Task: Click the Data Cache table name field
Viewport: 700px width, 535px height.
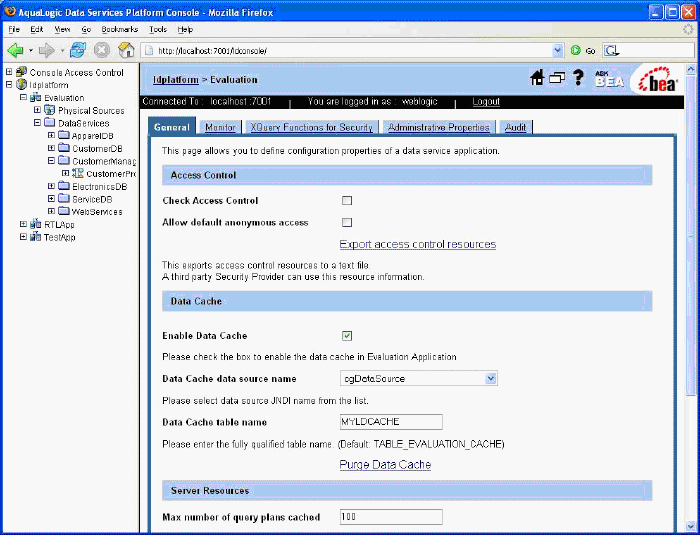Action: (391, 422)
